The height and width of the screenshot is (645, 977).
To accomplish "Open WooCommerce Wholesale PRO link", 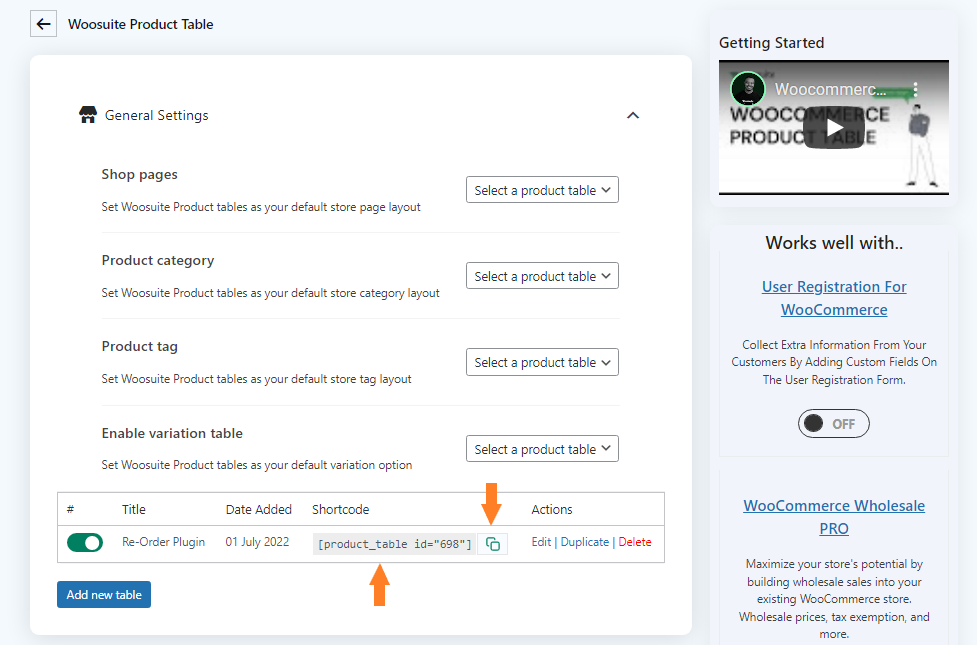I will [x=834, y=517].
